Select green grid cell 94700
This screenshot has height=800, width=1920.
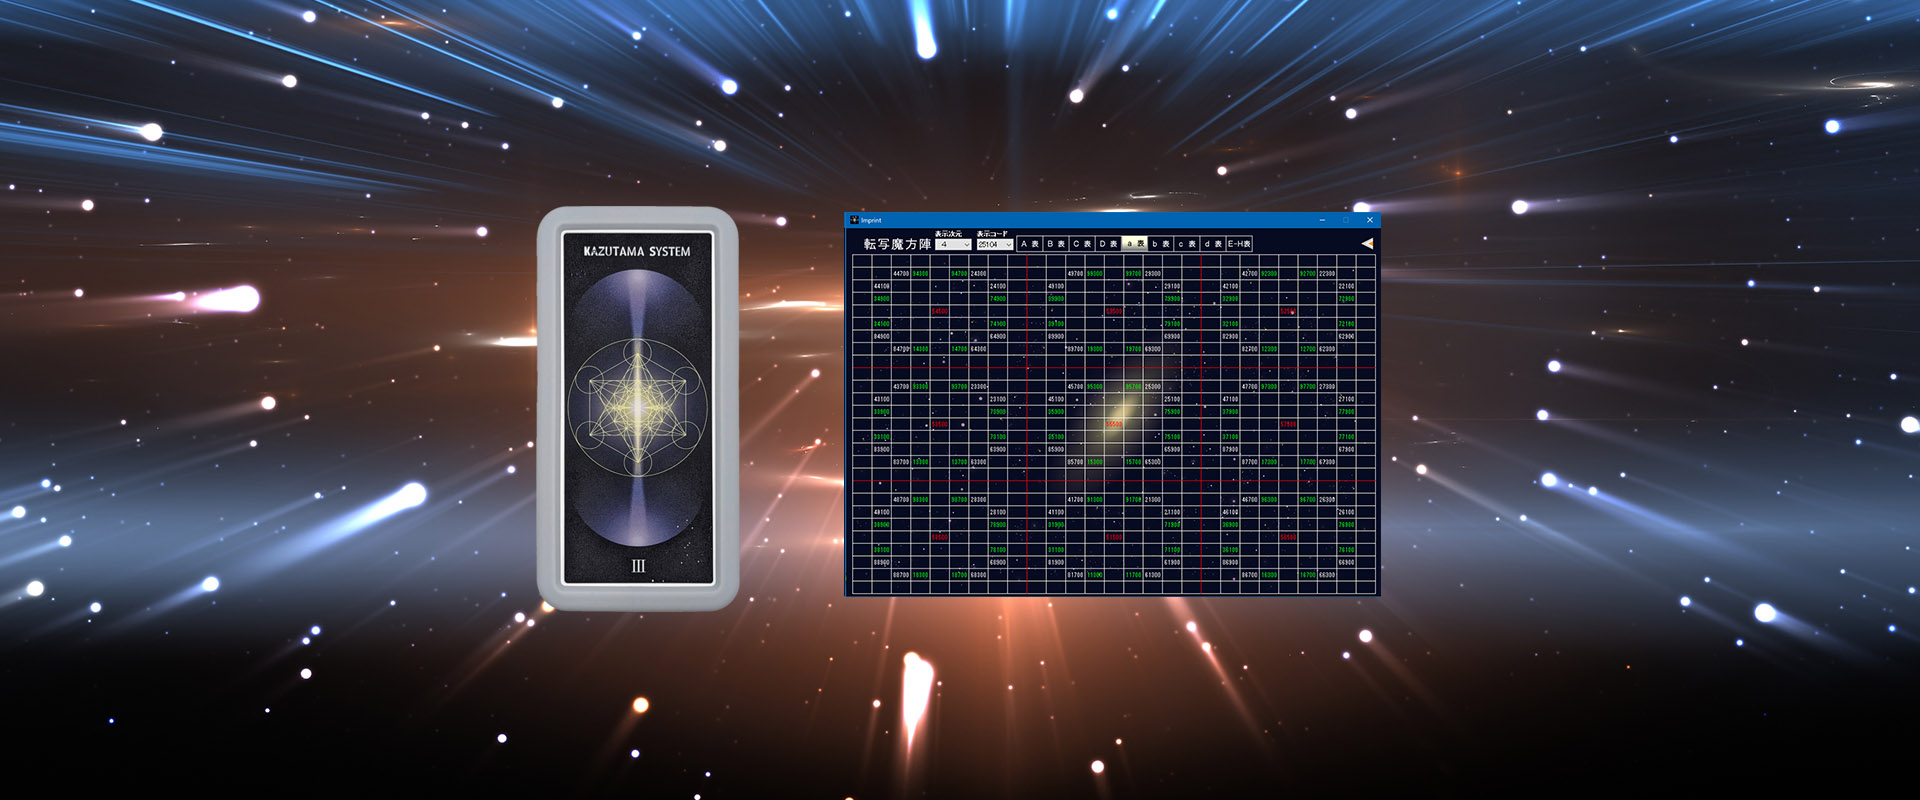pos(960,274)
